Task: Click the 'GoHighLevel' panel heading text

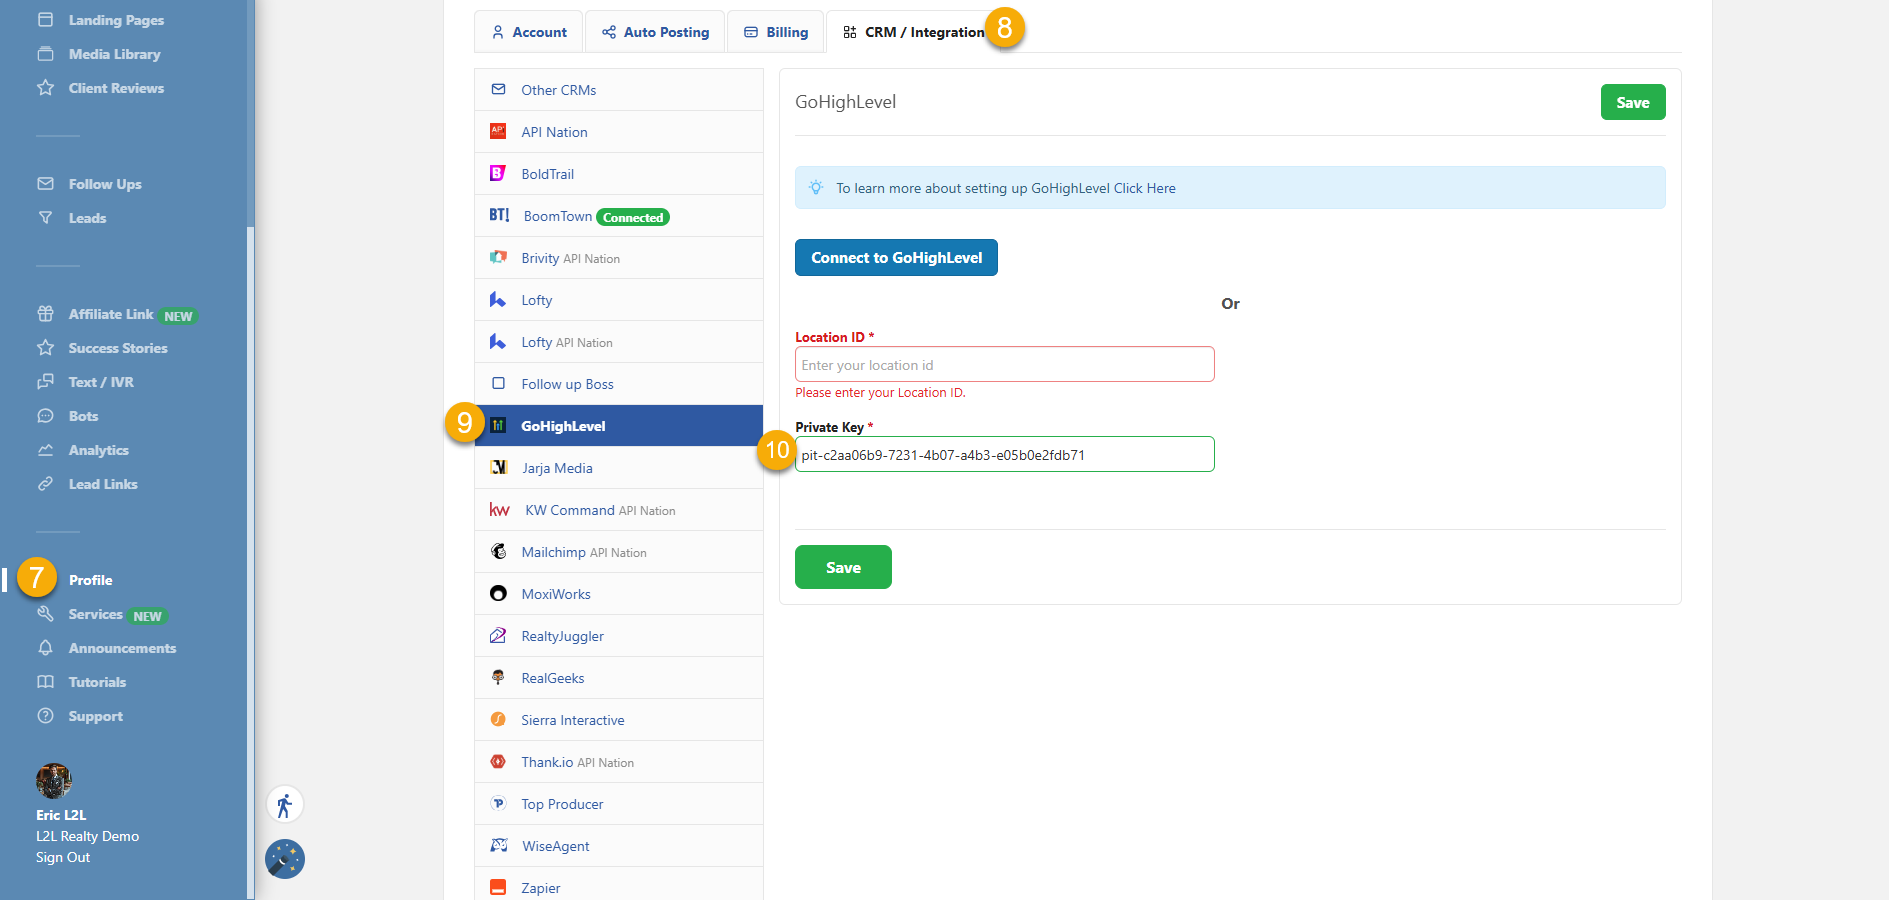Action: (845, 102)
